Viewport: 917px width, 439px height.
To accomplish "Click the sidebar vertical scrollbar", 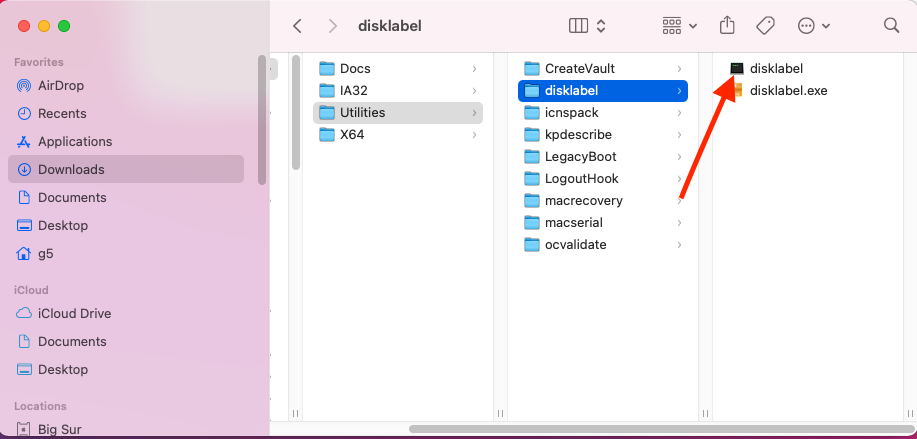I will click(261, 120).
